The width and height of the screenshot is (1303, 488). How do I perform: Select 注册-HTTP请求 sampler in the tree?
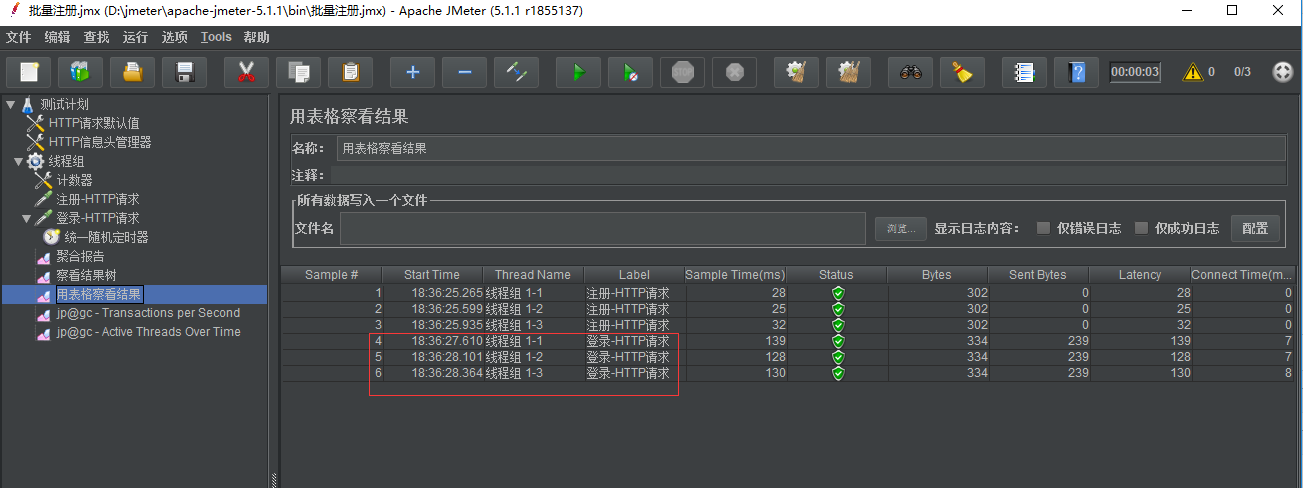[98, 199]
